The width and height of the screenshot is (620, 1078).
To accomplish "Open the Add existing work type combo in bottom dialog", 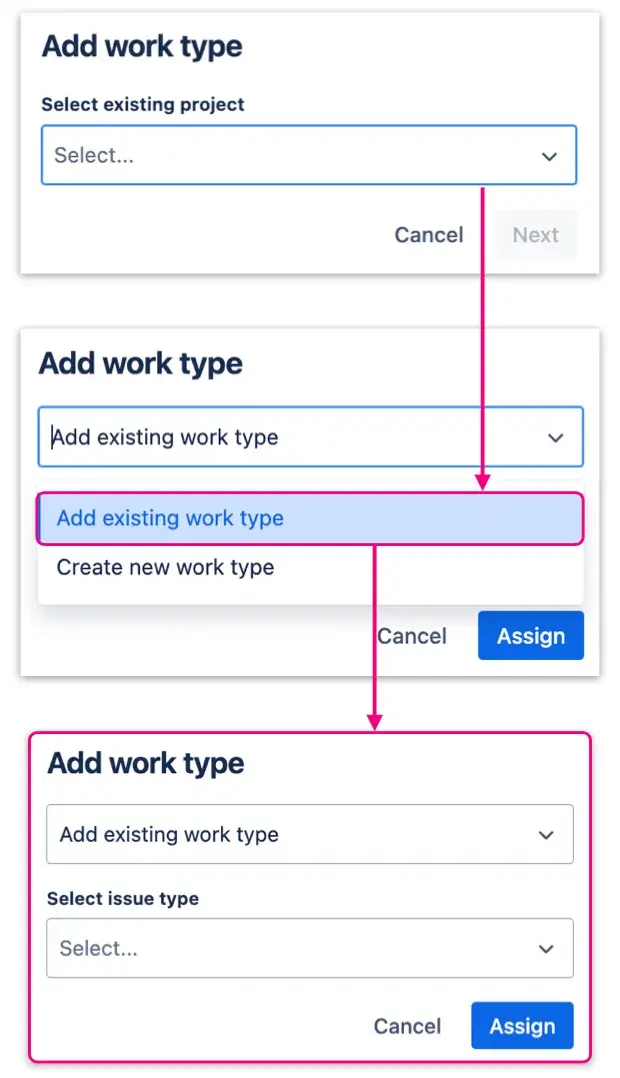I will (310, 834).
